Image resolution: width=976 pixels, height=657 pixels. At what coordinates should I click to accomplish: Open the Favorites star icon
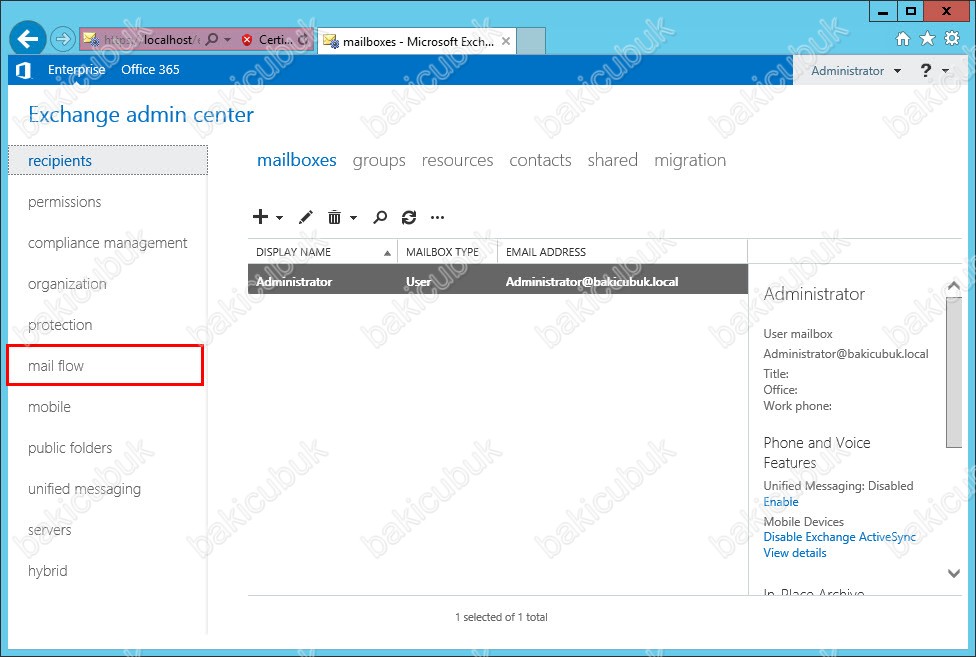927,39
